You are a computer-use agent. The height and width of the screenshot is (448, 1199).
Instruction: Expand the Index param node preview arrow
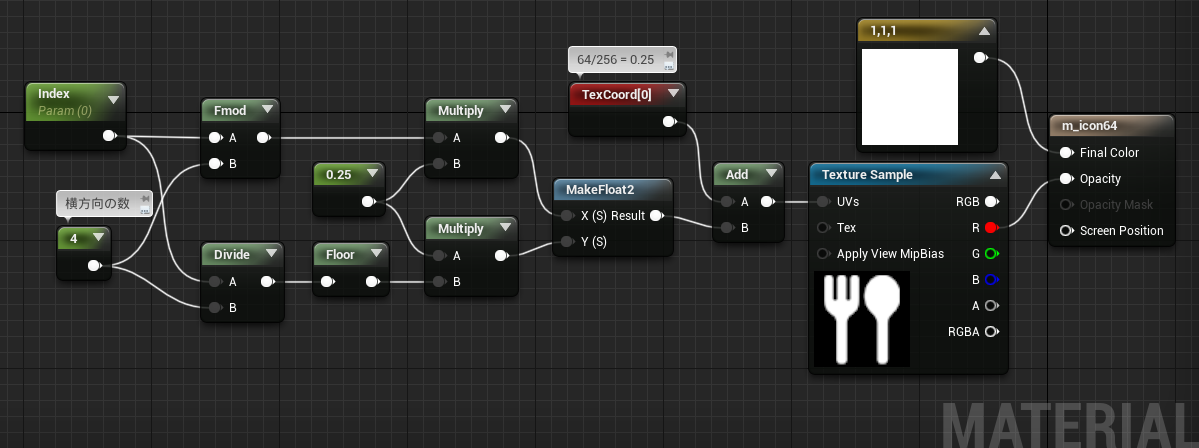113,99
